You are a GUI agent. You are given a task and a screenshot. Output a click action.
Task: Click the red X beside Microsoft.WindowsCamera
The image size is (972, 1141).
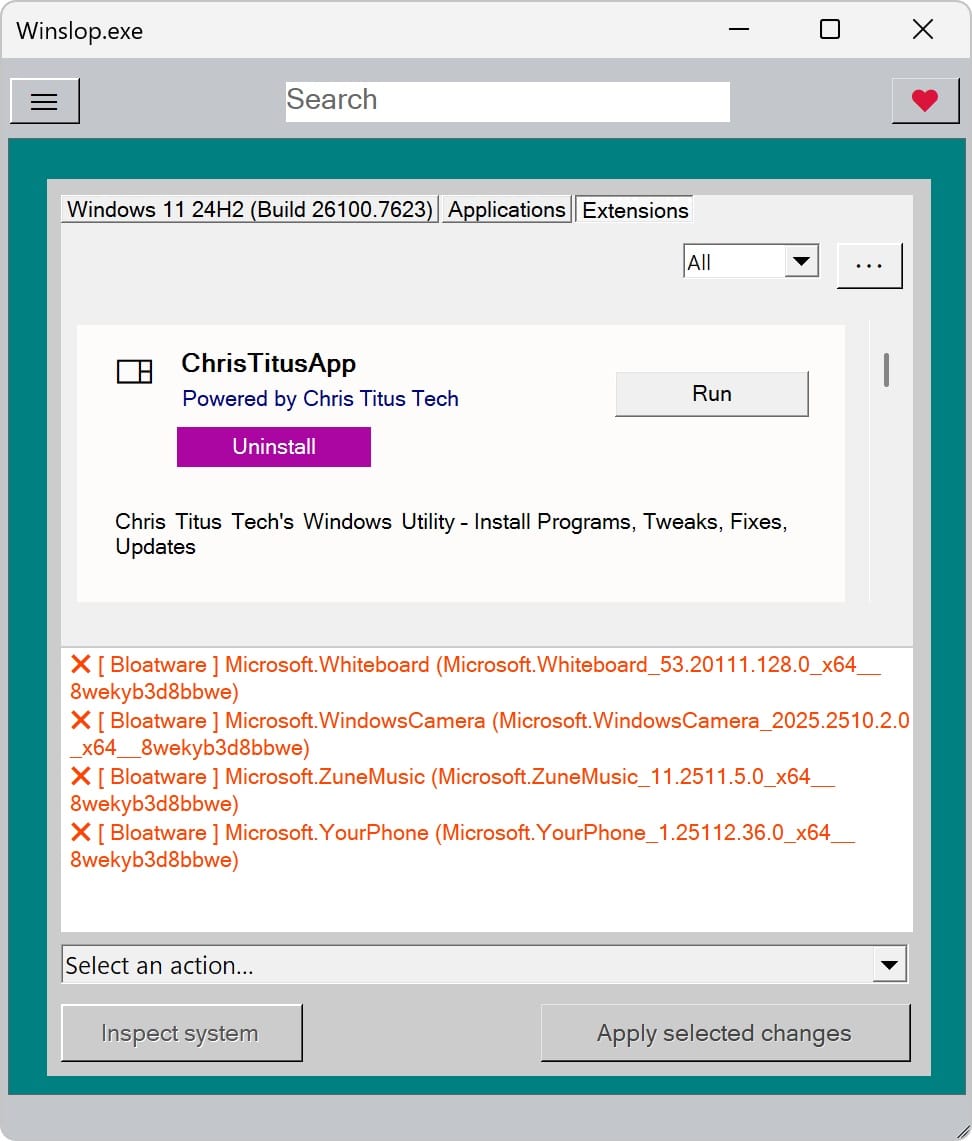coord(81,720)
